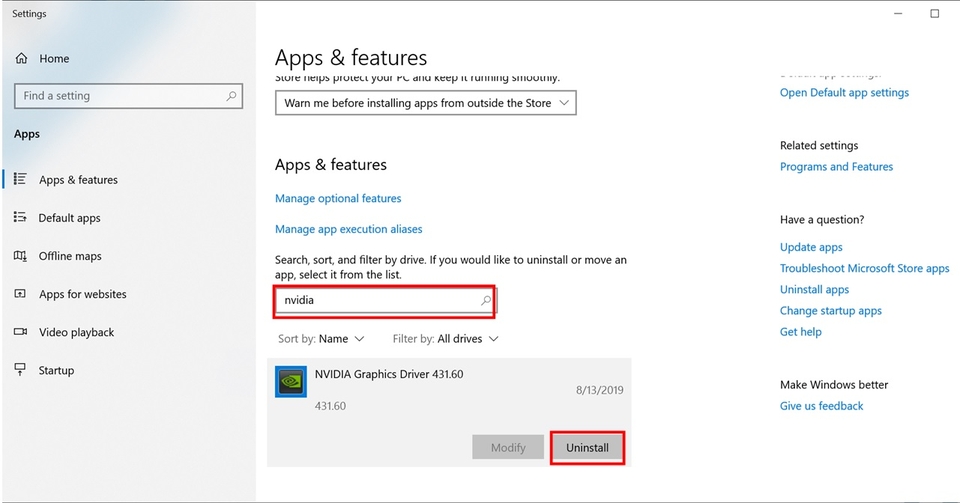
Task: Click the version text 431.60
Action: [x=330, y=406]
